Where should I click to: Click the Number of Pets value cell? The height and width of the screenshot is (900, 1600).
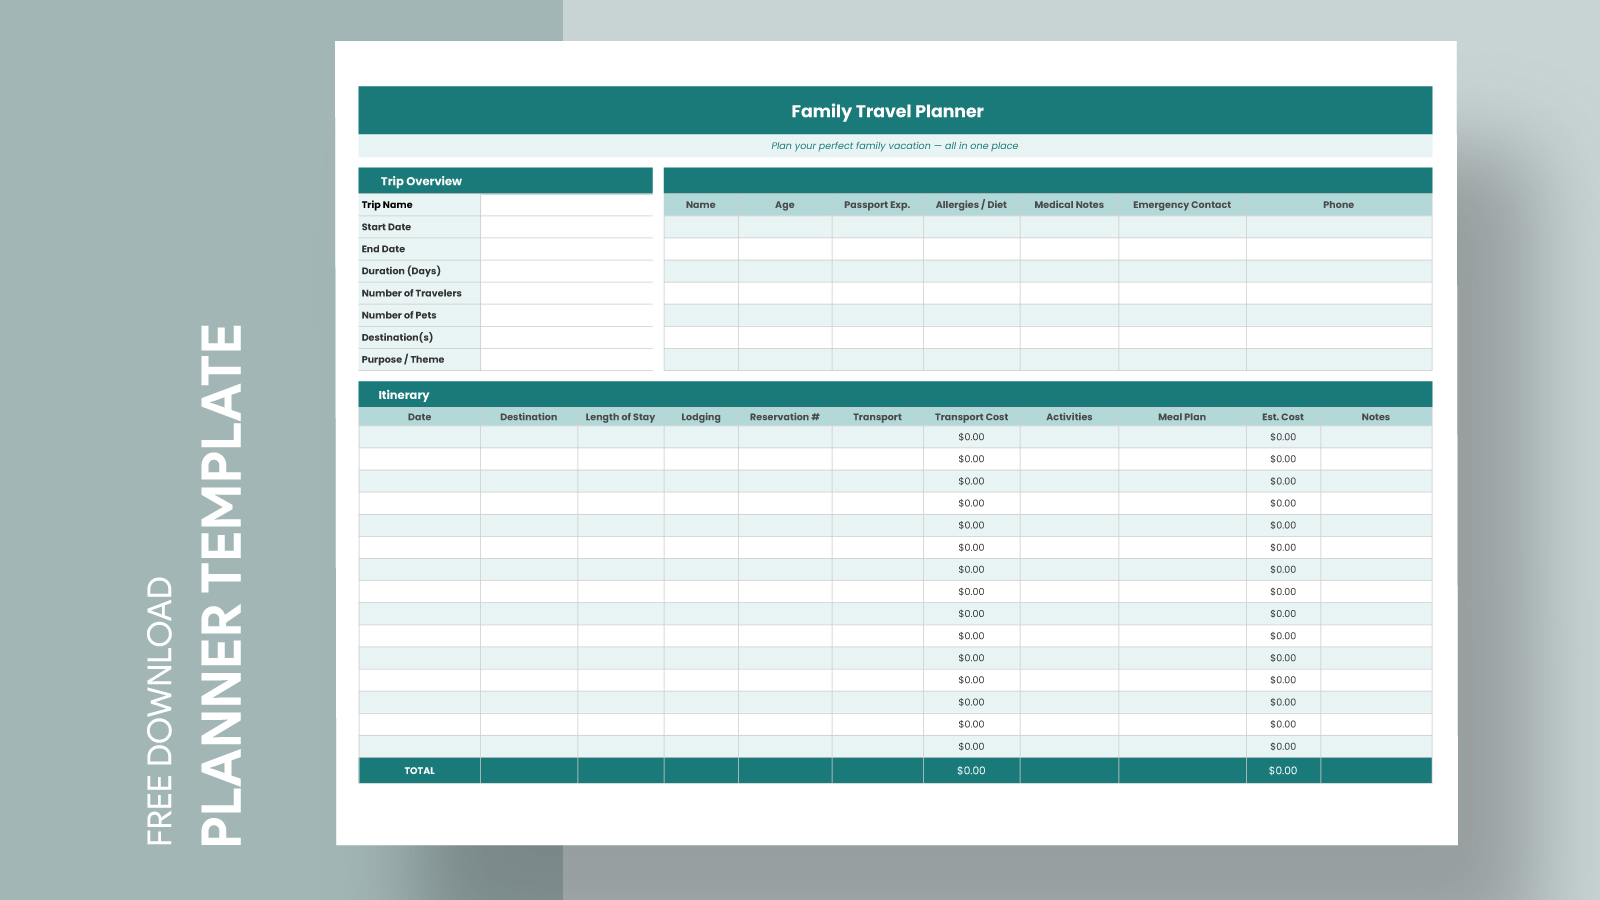(566, 315)
